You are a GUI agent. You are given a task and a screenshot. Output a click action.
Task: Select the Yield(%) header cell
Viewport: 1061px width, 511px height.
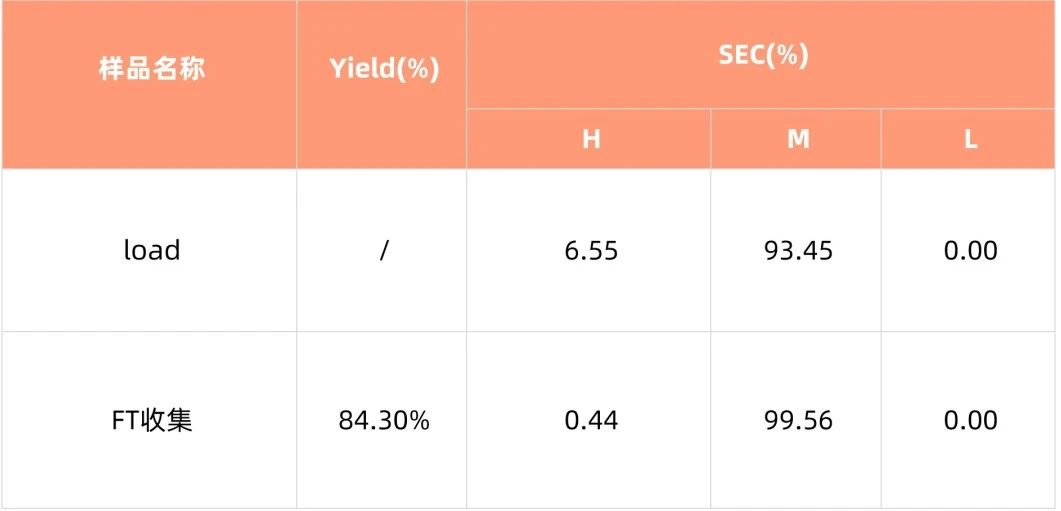click(x=384, y=69)
